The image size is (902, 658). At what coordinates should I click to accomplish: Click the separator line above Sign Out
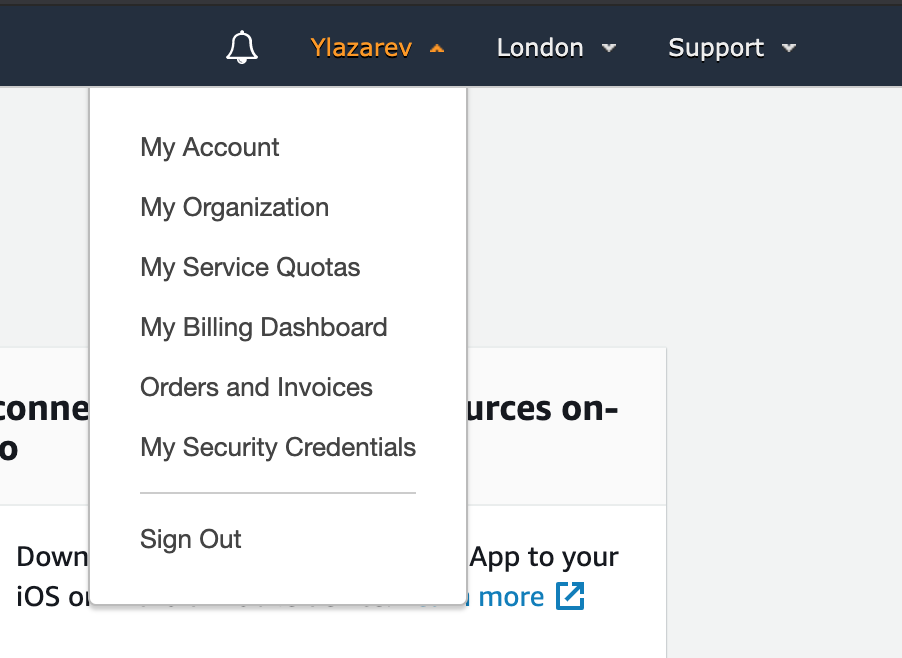coord(278,493)
